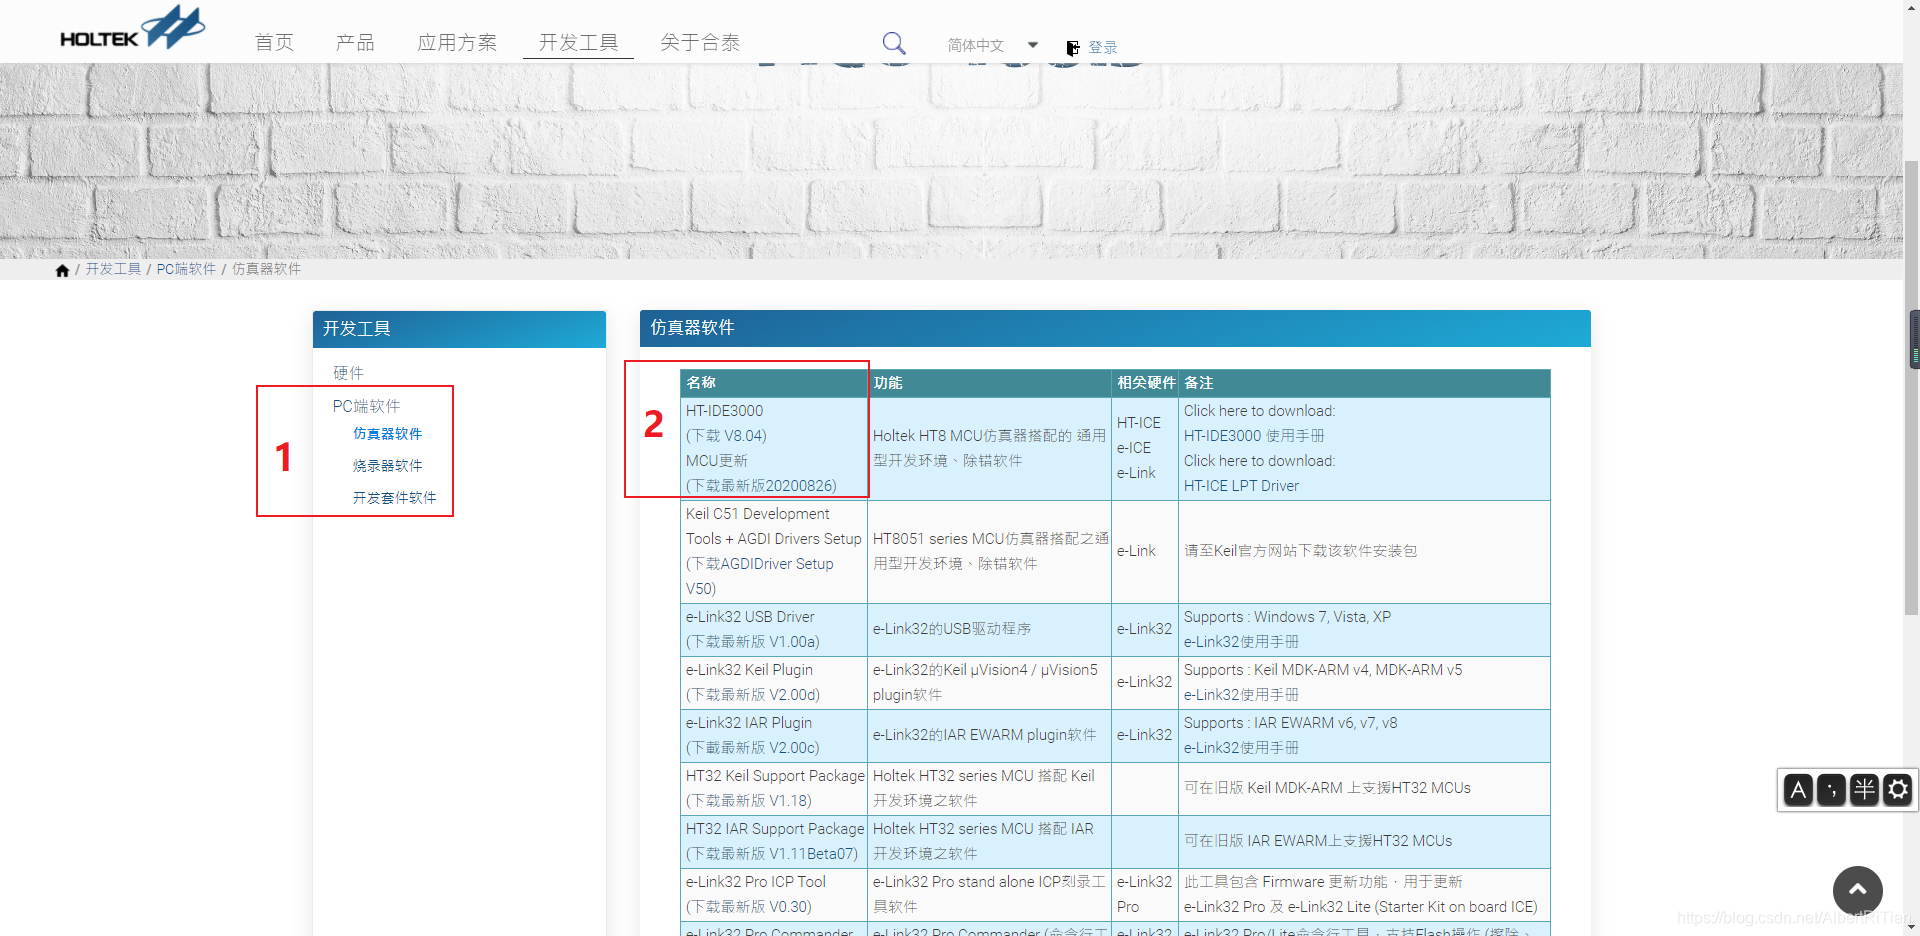Open 仿真器软件 in the sidebar

coord(387,434)
